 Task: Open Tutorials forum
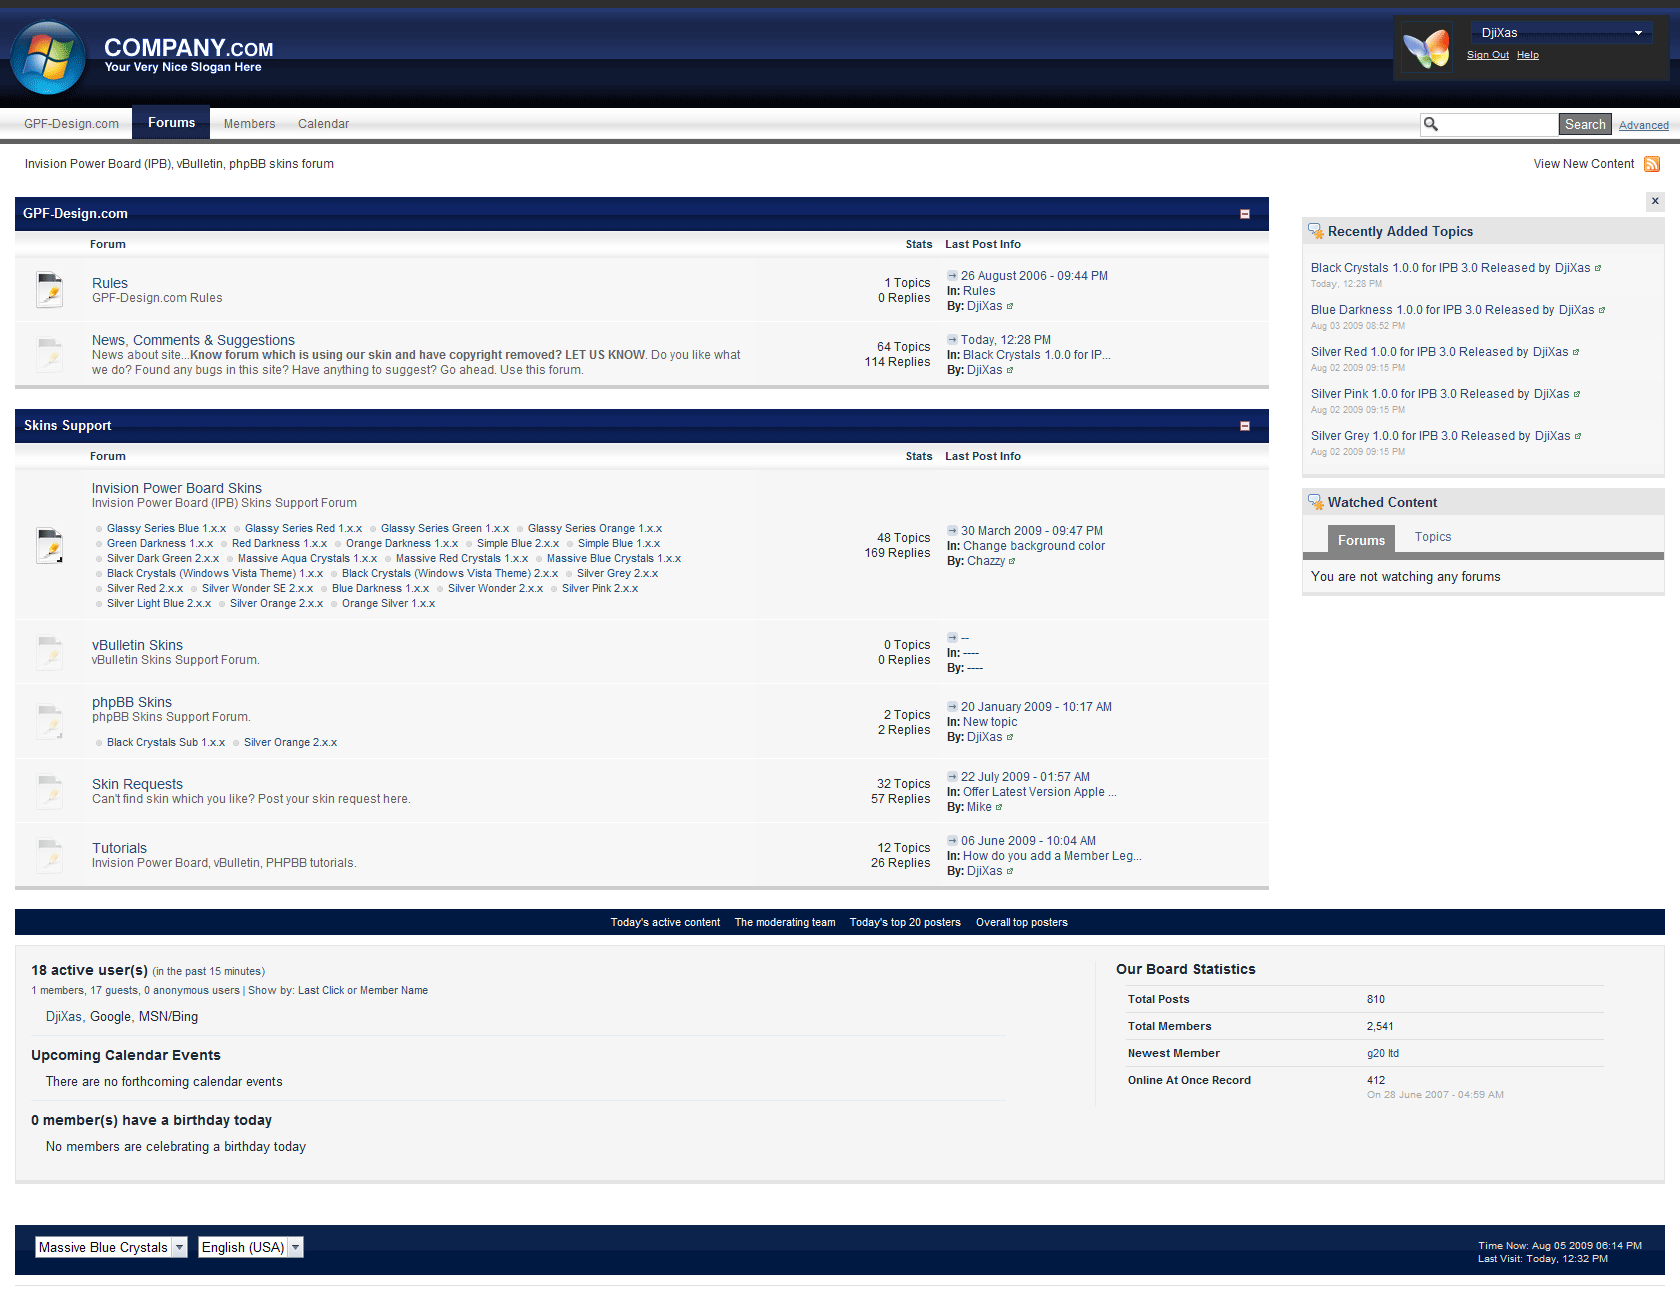click(119, 848)
